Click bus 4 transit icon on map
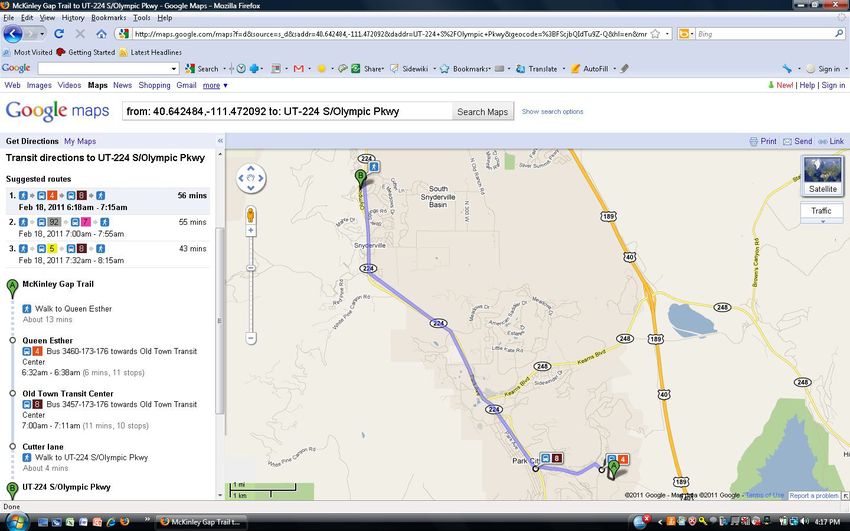Image resolution: width=850 pixels, height=531 pixels. [x=617, y=459]
